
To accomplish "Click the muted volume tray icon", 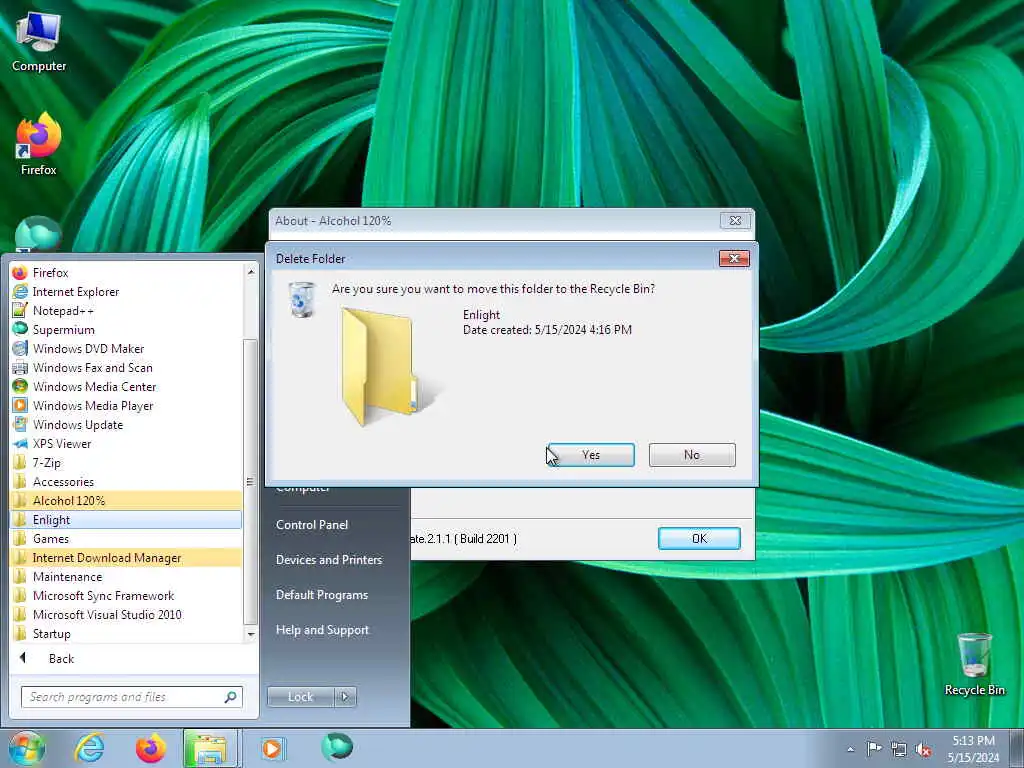I will coord(923,750).
